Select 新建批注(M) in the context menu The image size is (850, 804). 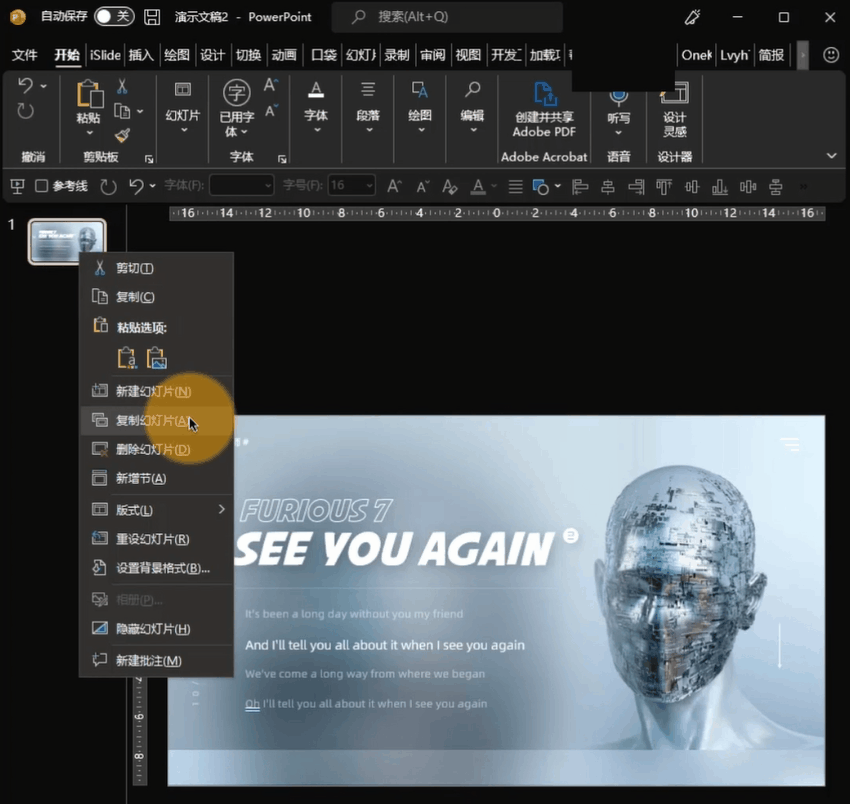tap(157, 660)
